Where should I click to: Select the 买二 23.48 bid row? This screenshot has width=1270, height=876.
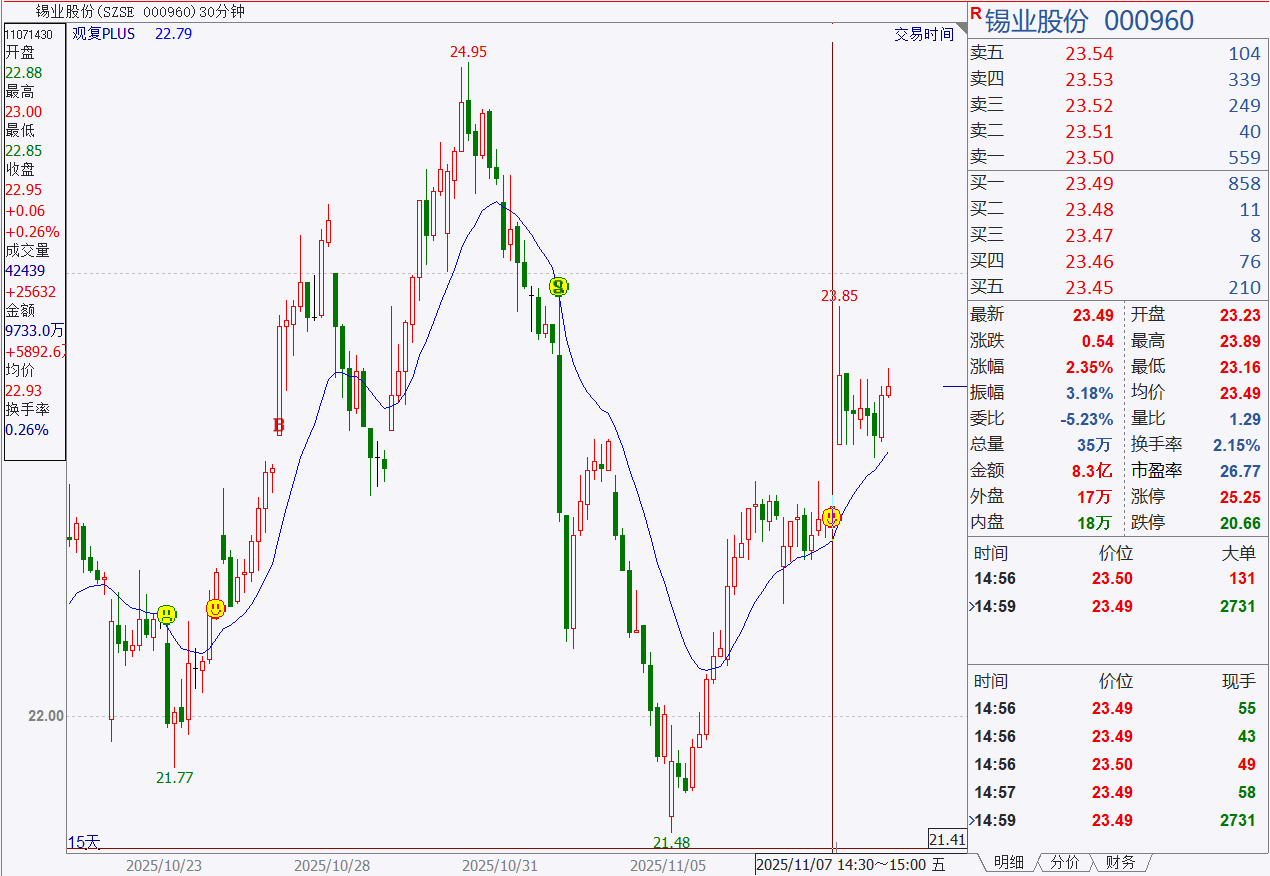pyautogui.click(x=1118, y=210)
